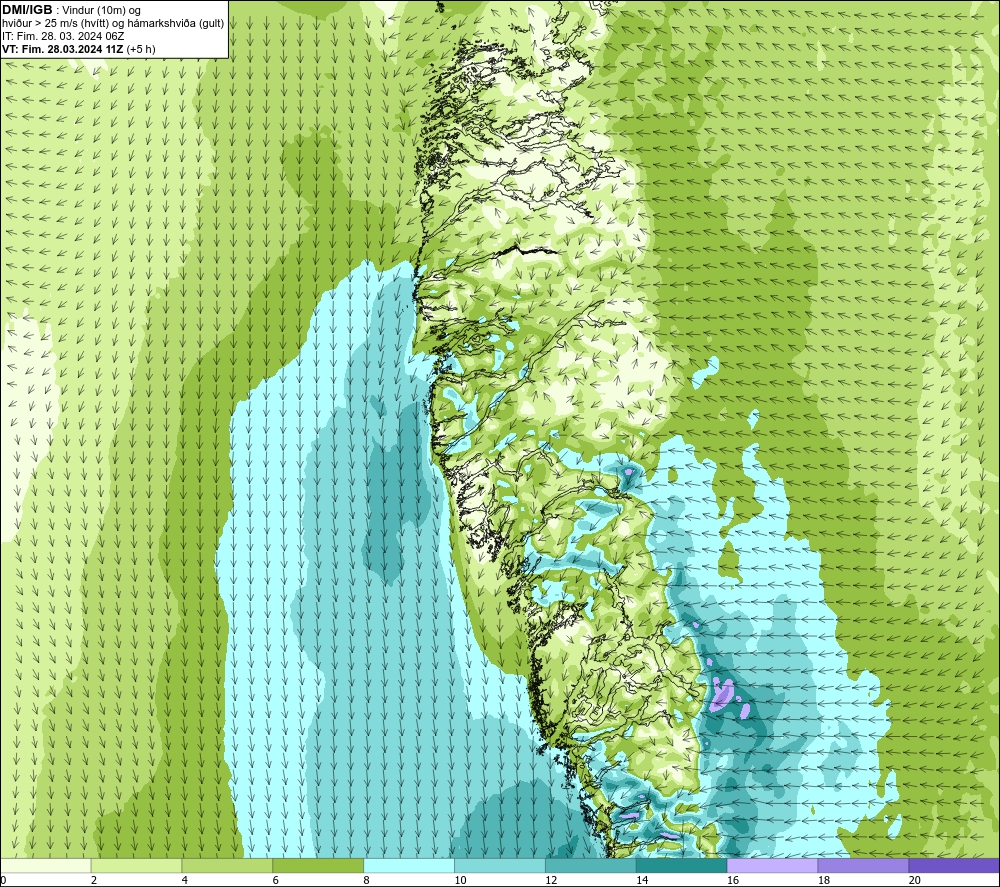
Task: Click the '8' legend scale label
Action: tap(366, 880)
